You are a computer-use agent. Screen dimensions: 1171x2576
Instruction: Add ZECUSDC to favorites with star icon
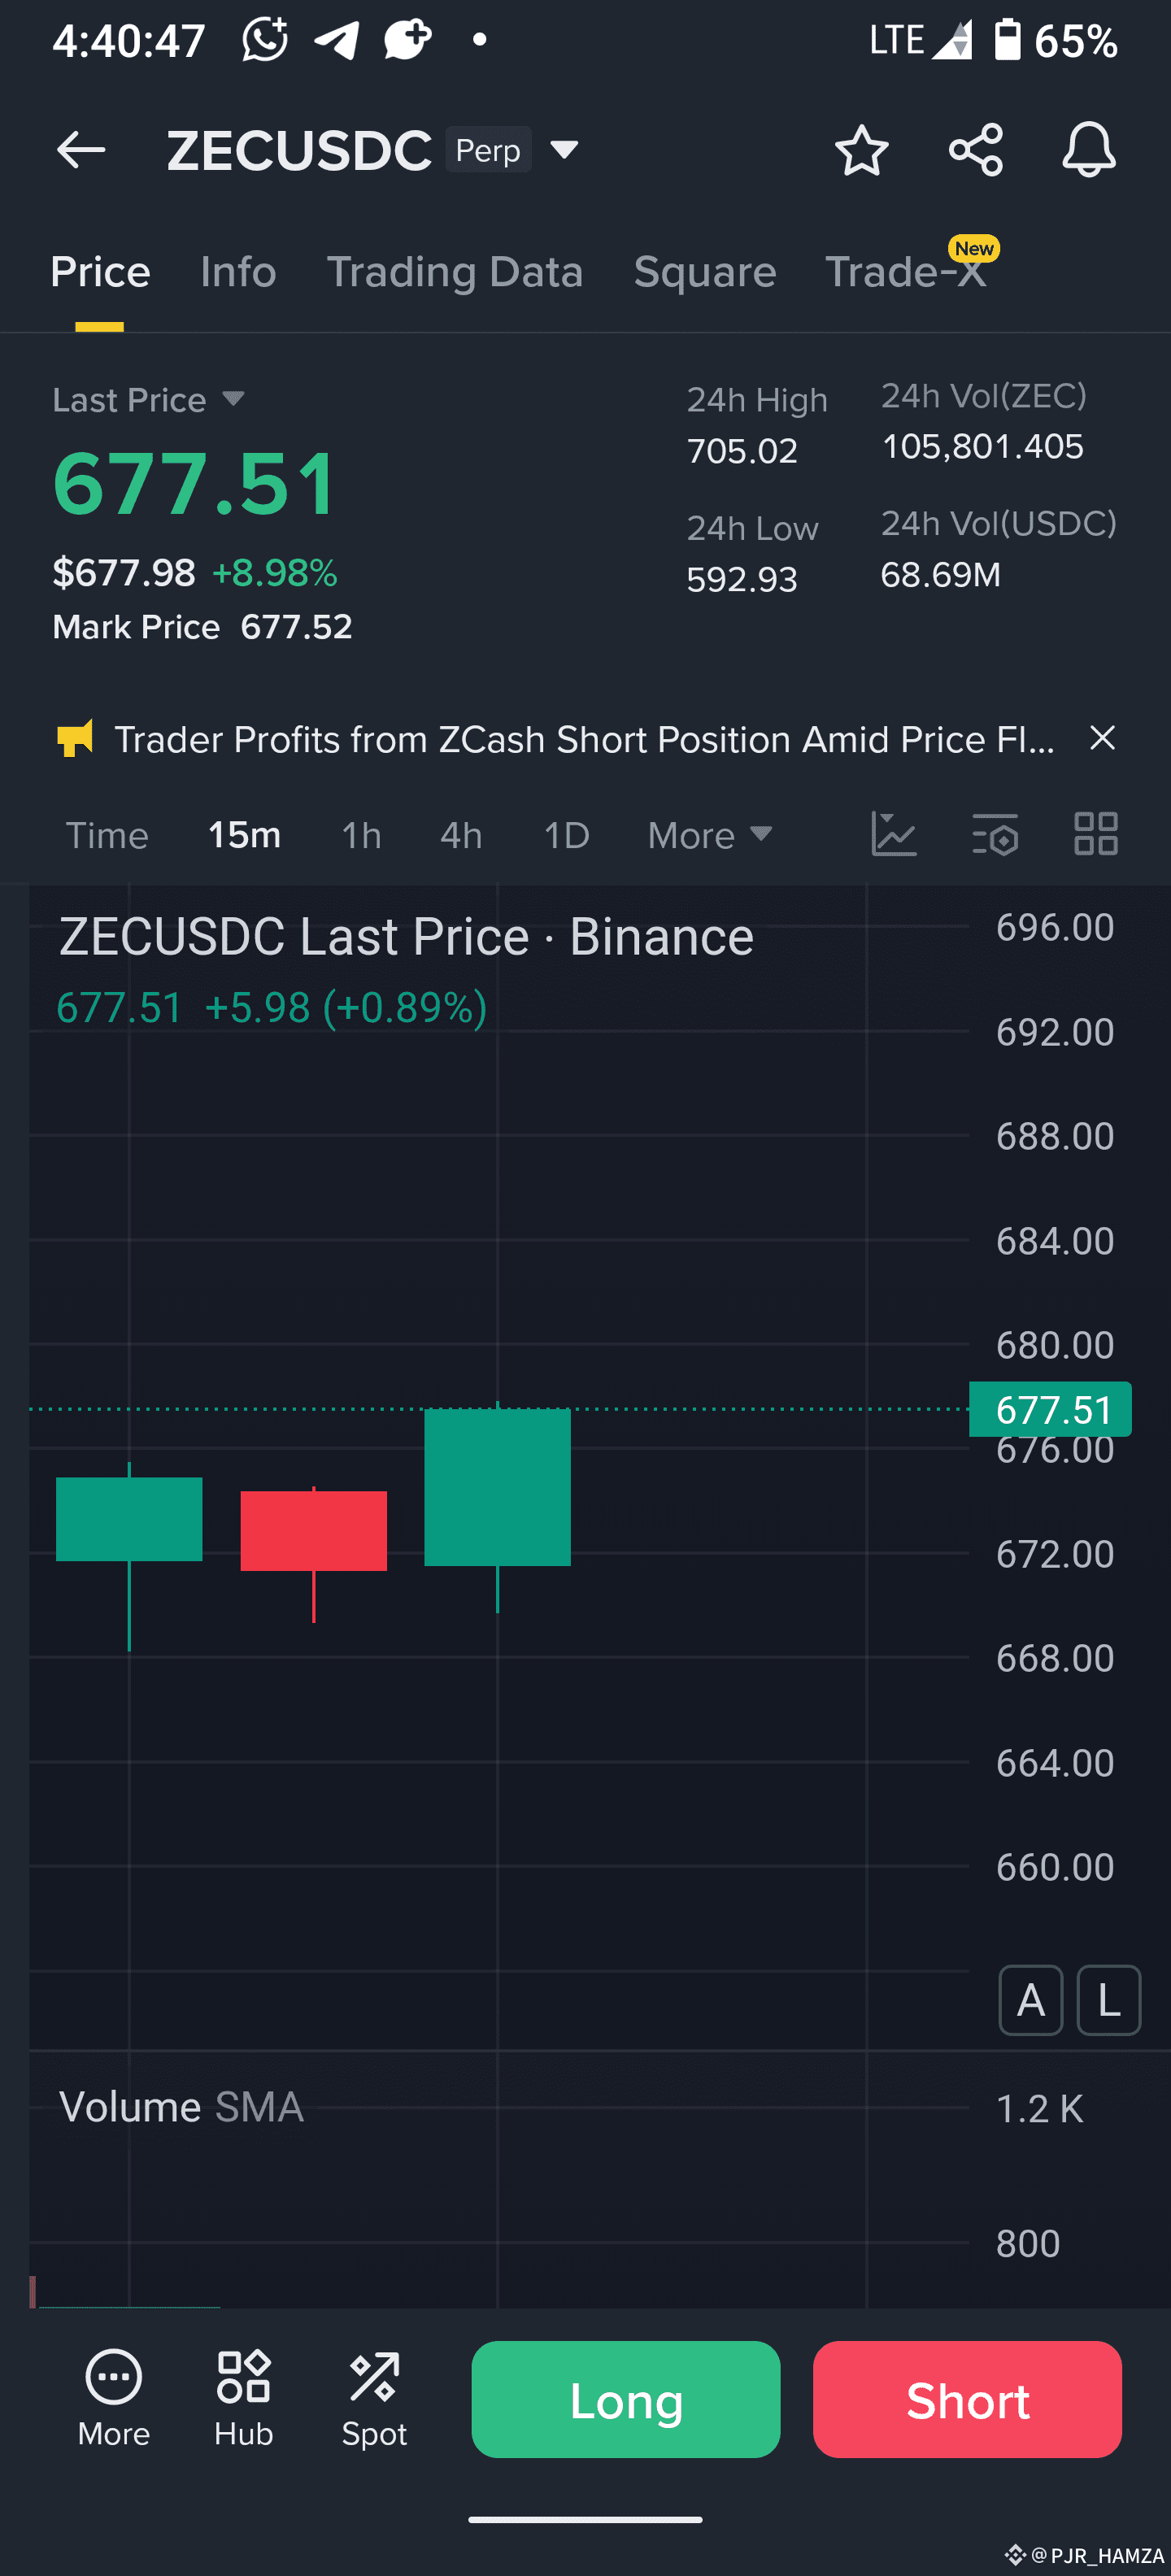861,150
